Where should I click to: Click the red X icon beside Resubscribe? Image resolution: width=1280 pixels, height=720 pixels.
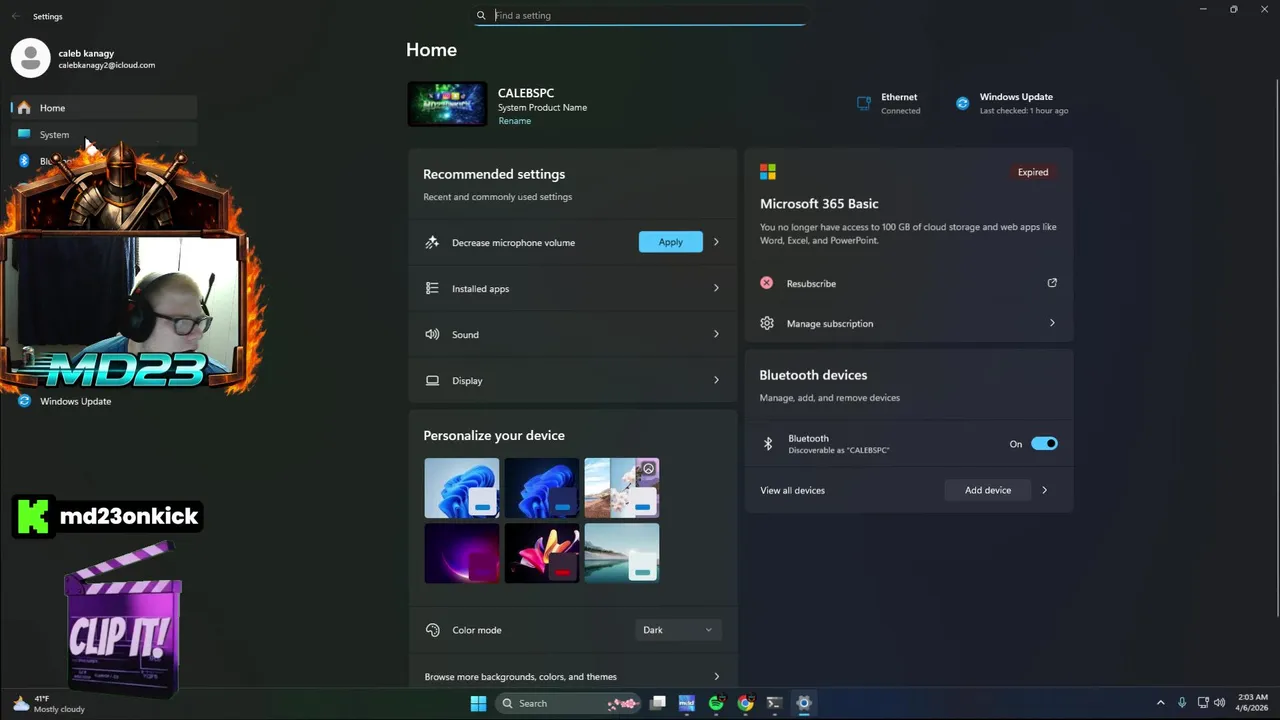pos(766,283)
